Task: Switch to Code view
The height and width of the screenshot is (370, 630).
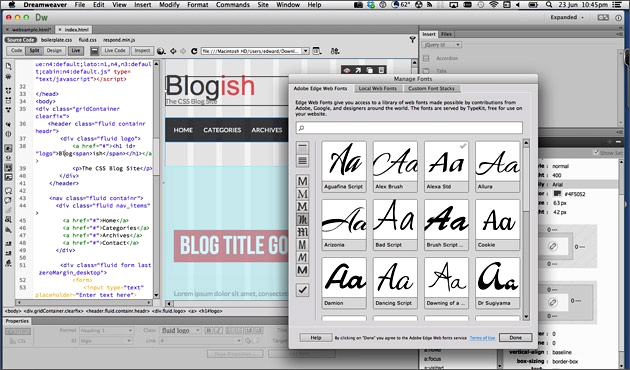Action: [x=16, y=51]
